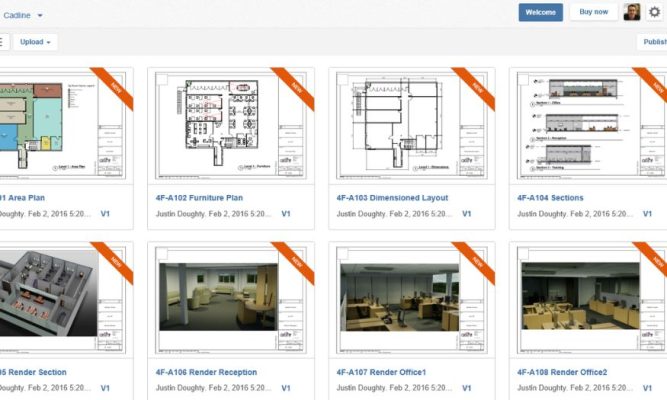Select the 4F-A108 Render Office2 thumbnail
The height and width of the screenshot is (400, 667).
pos(580,300)
